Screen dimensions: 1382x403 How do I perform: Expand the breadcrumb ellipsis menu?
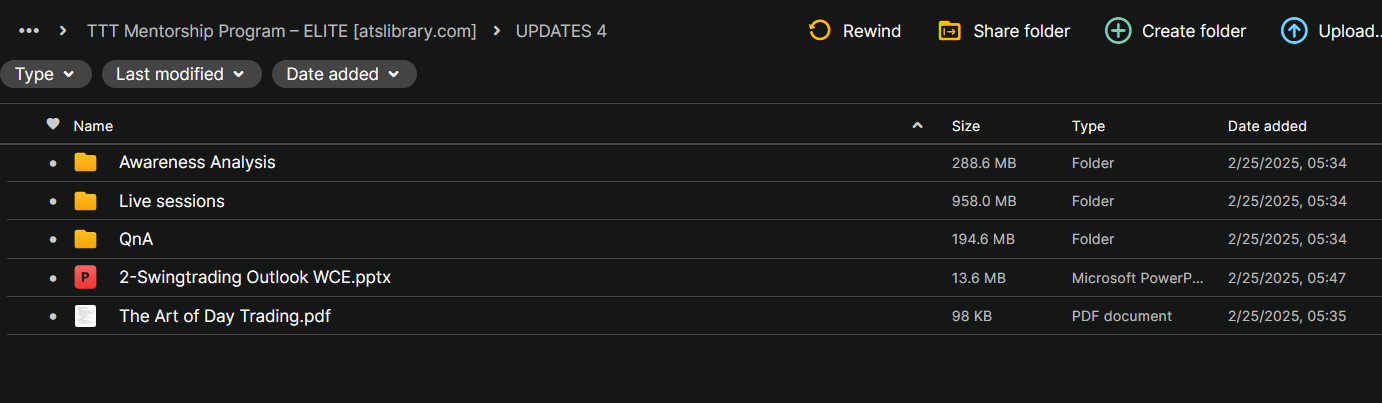(29, 31)
